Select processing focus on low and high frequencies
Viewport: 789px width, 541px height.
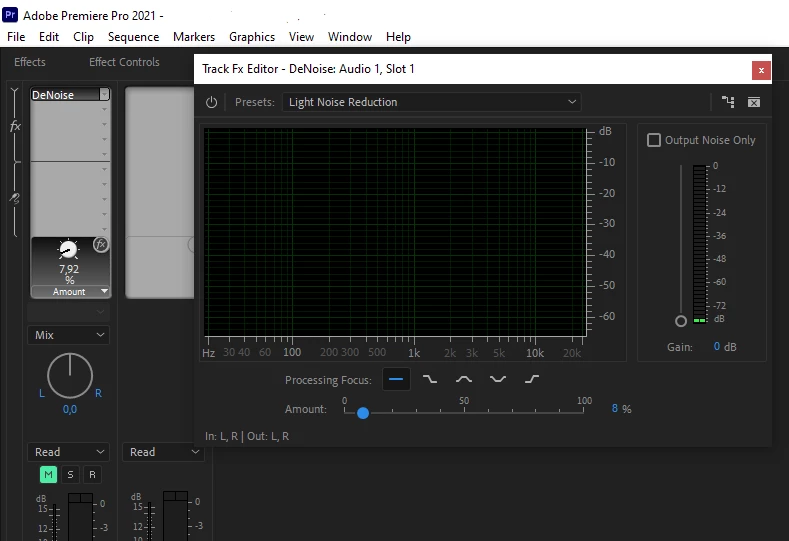click(498, 379)
